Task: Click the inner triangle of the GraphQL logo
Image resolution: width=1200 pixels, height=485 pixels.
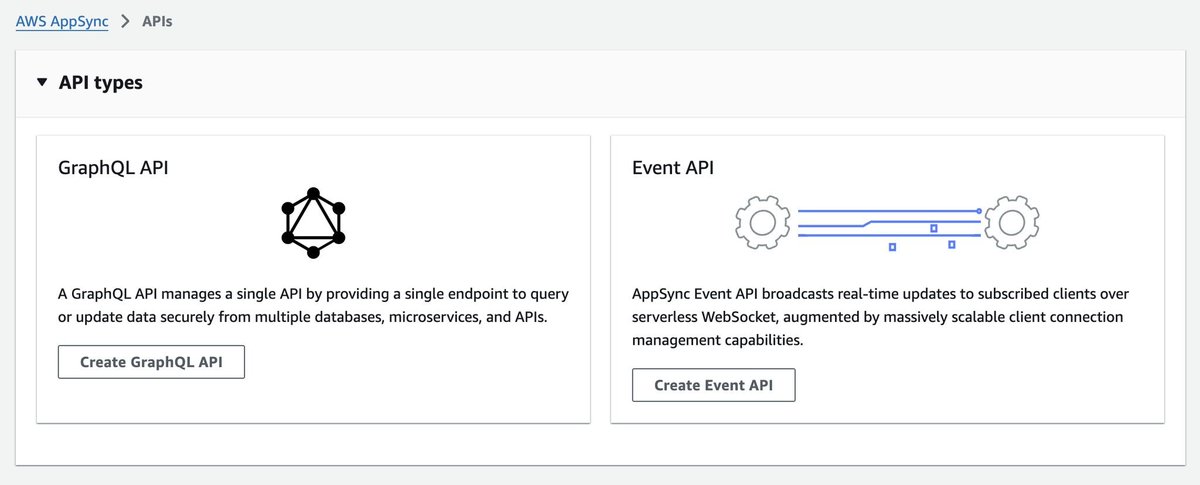Action: click(x=313, y=221)
